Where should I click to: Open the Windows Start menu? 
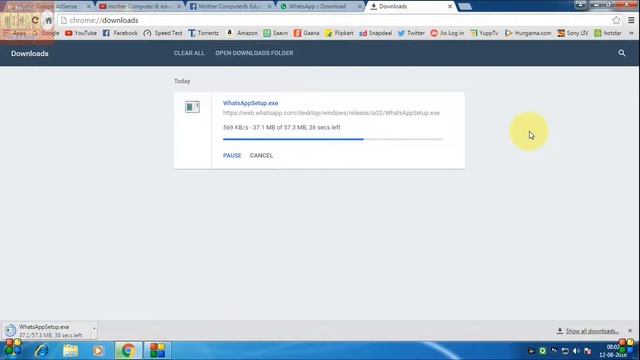[13, 349]
